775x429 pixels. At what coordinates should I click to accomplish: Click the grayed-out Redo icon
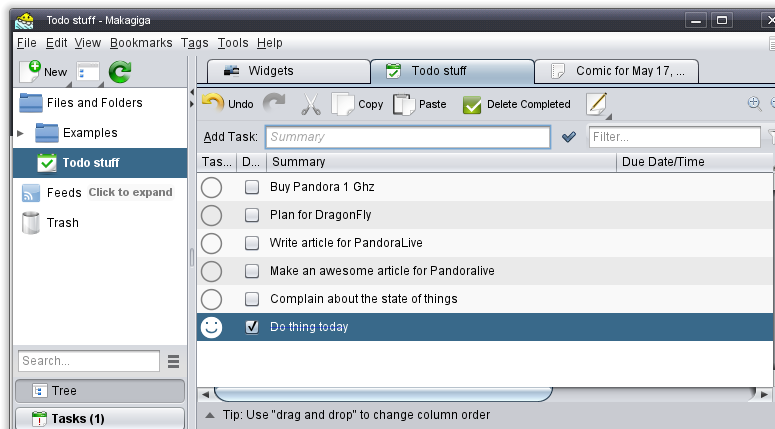click(274, 103)
